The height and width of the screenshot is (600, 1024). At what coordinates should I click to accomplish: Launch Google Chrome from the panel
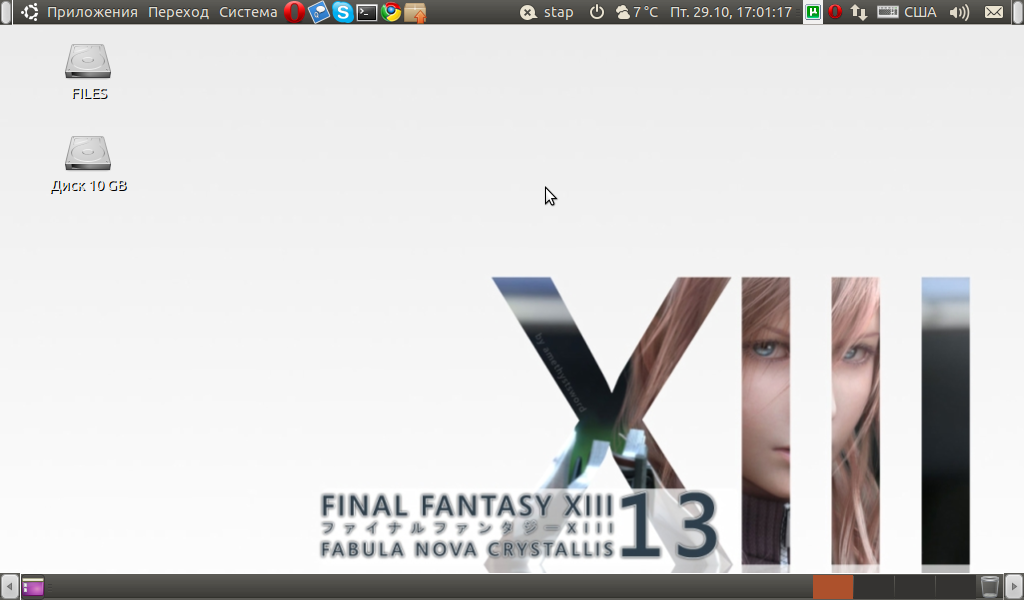click(x=391, y=12)
